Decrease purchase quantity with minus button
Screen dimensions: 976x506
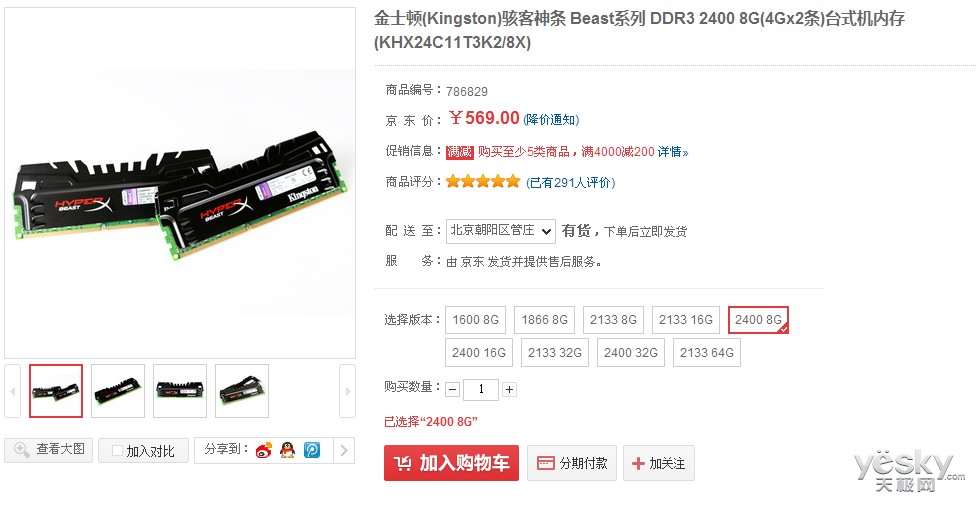[x=453, y=390]
